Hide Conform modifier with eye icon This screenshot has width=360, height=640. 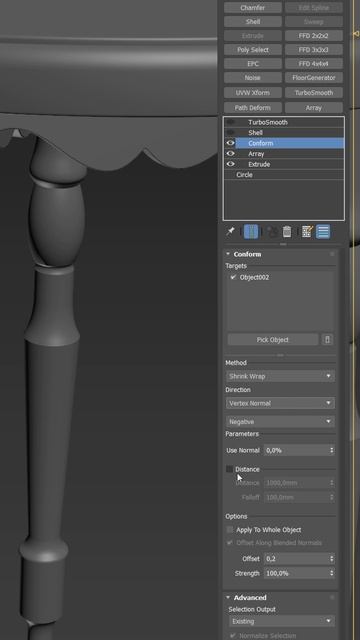click(231, 143)
